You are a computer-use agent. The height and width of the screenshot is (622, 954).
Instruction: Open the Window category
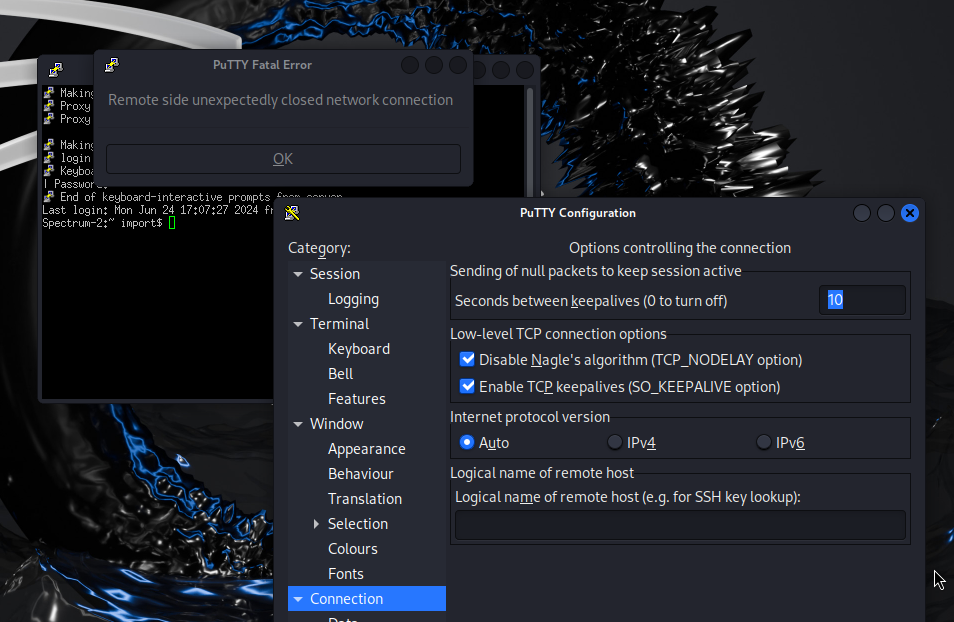[x=336, y=424]
